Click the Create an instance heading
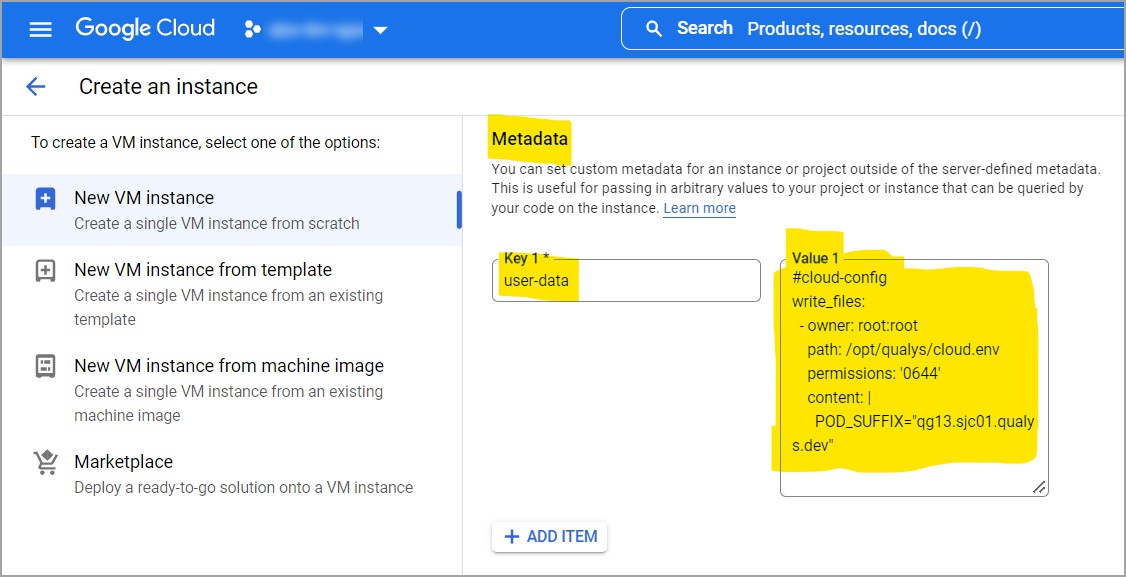1126x577 pixels. (168, 87)
